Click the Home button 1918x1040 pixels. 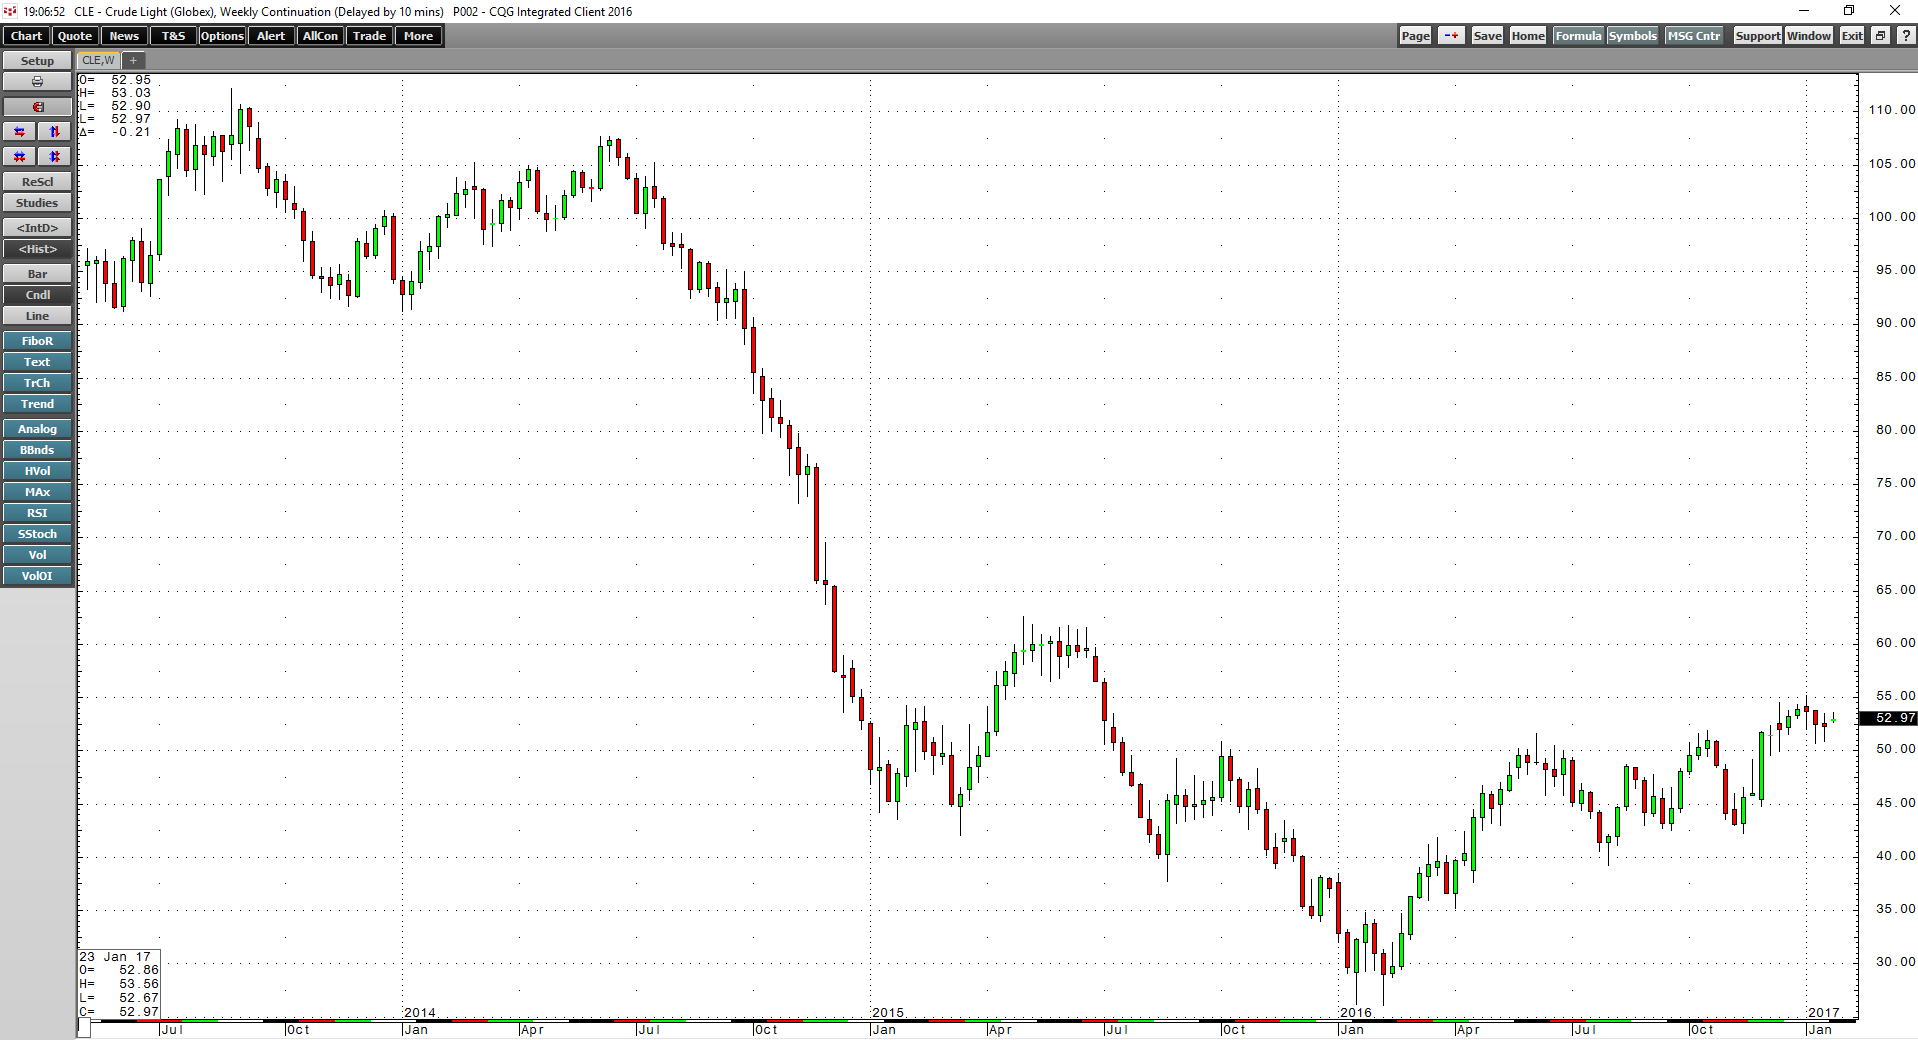(1528, 36)
